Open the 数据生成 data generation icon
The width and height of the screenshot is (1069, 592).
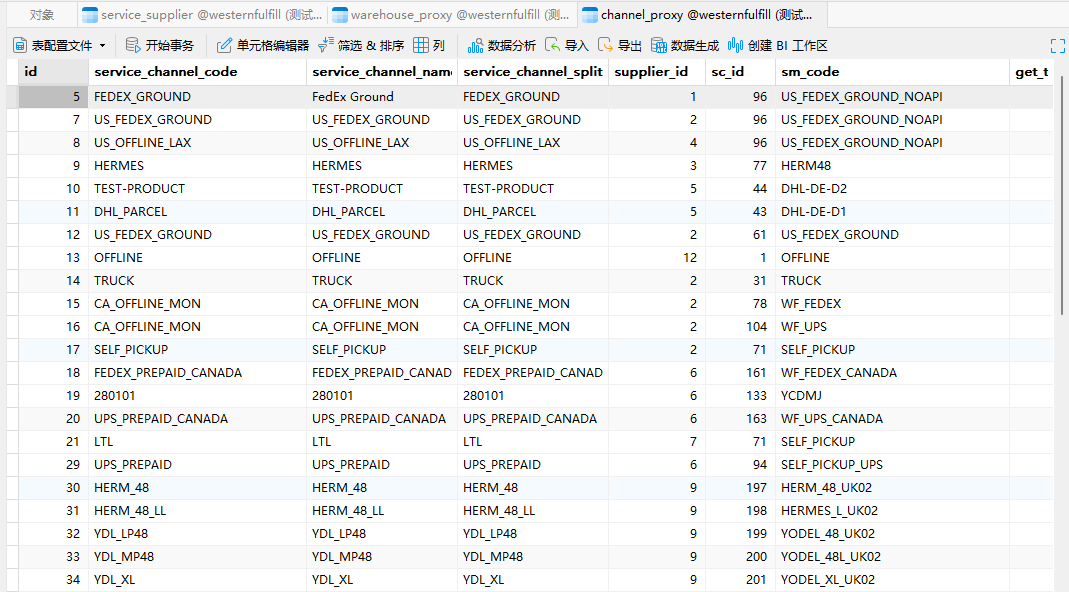(659, 46)
